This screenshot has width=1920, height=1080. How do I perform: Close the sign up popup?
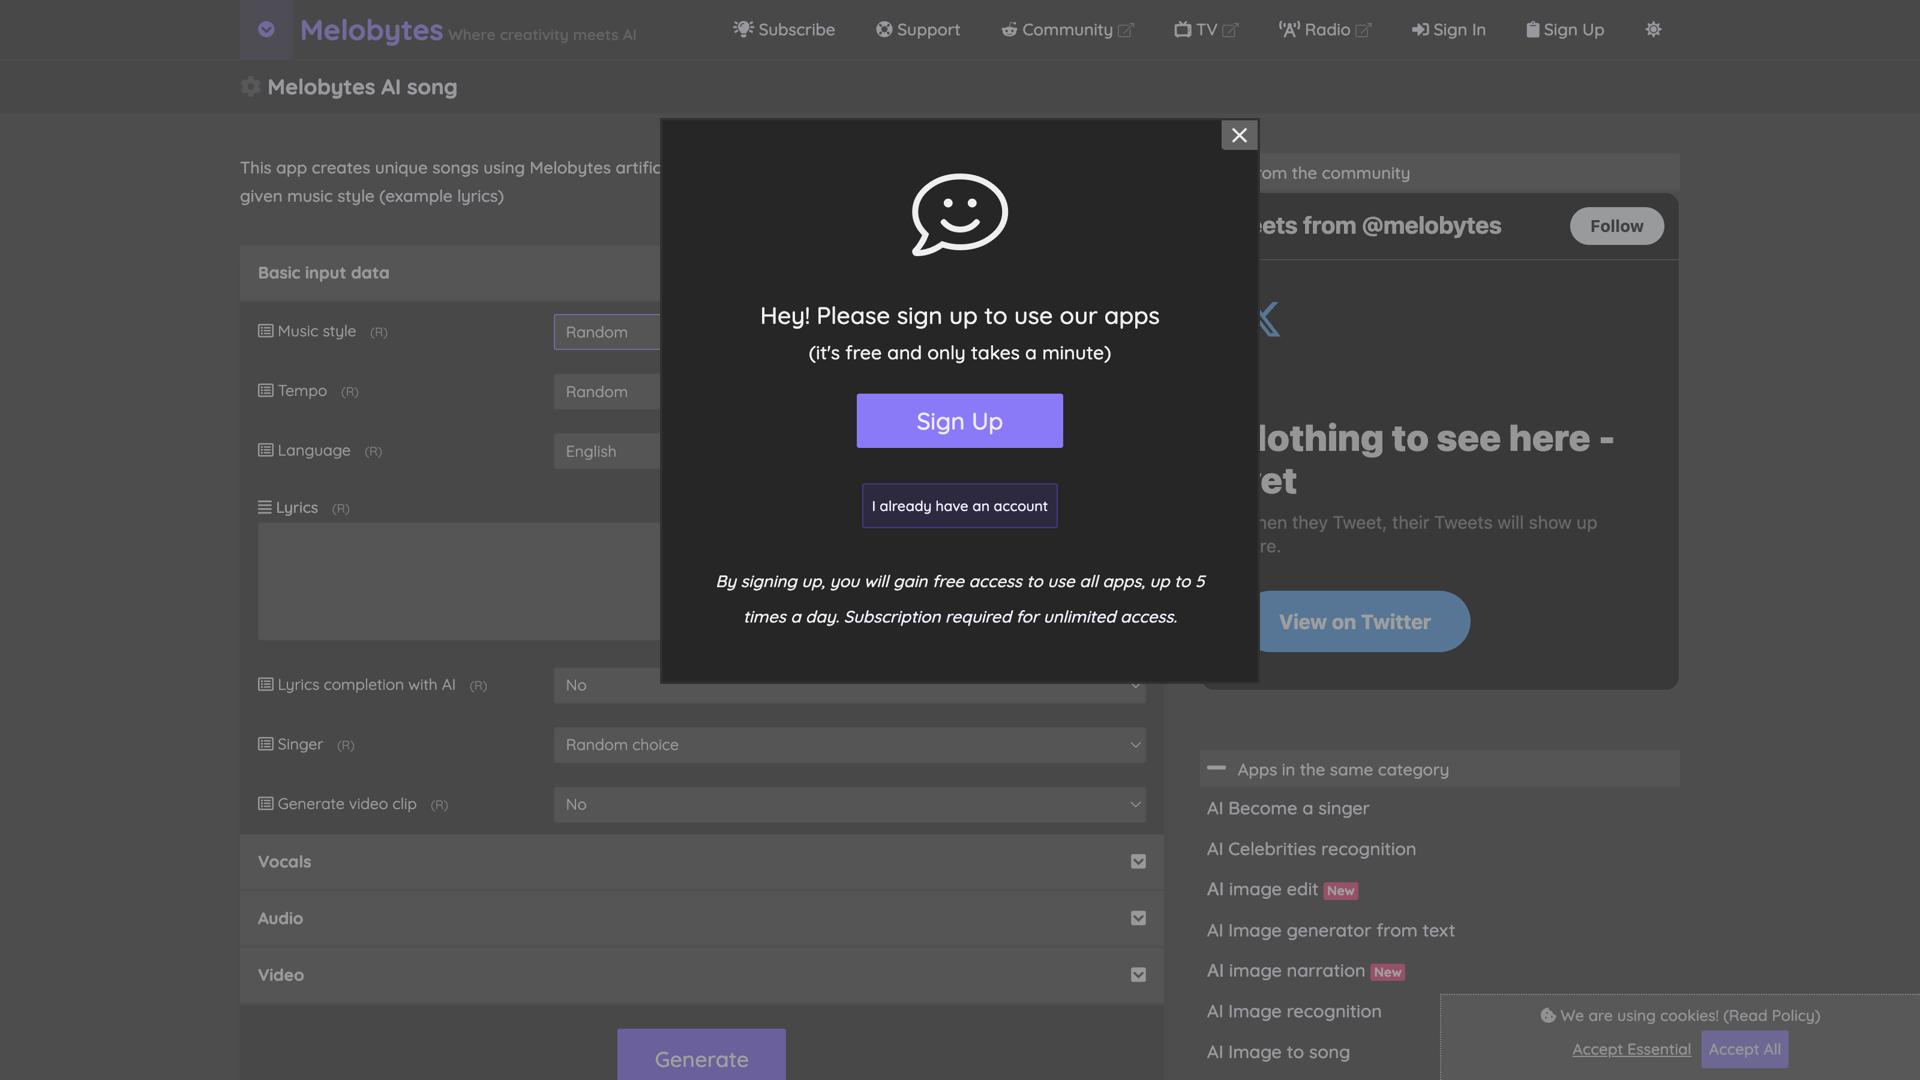1239,135
